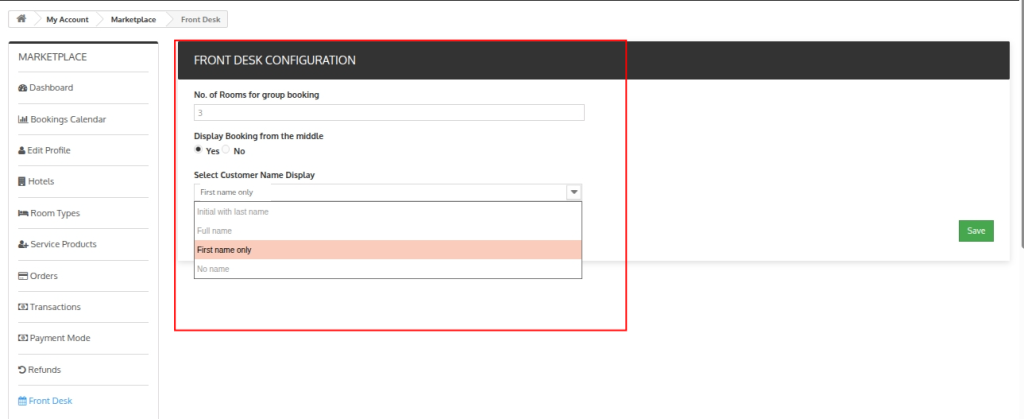This screenshot has width=1024, height=419.
Task: Click the home icon in the breadcrumb
Action: pyautogui.click(x=21, y=19)
